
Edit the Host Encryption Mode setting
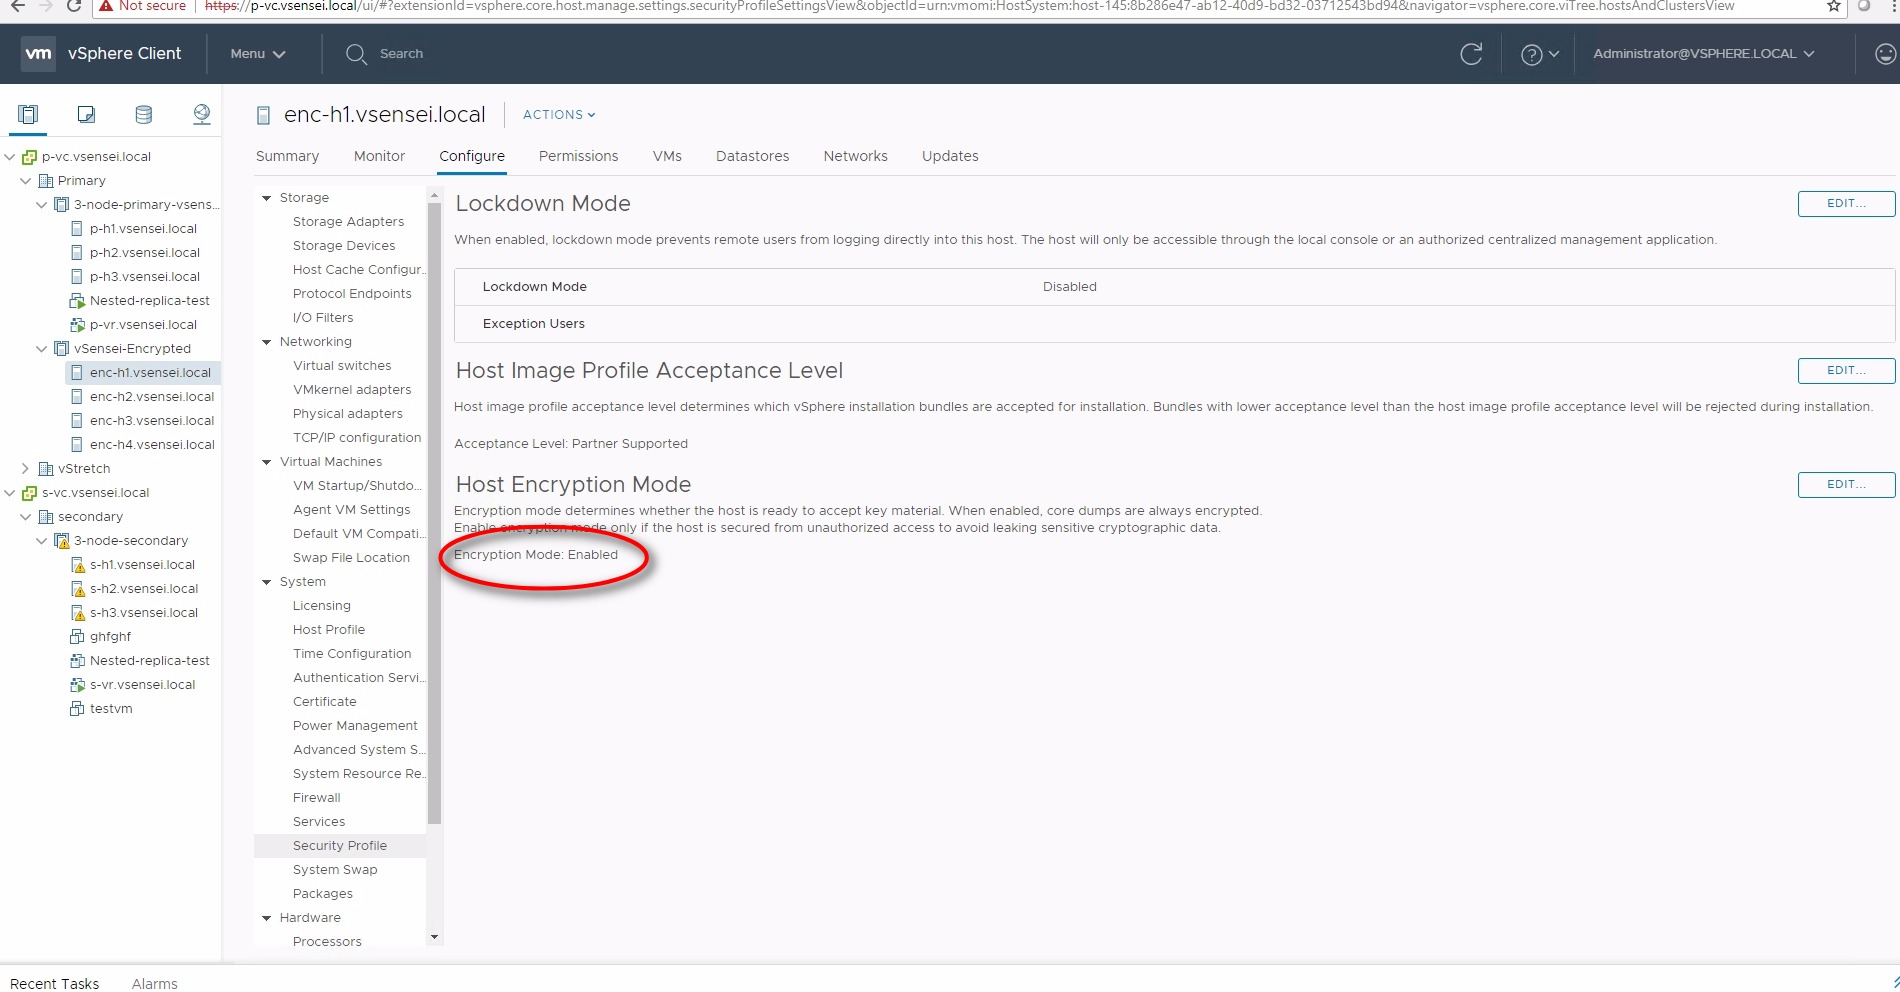(x=1845, y=484)
